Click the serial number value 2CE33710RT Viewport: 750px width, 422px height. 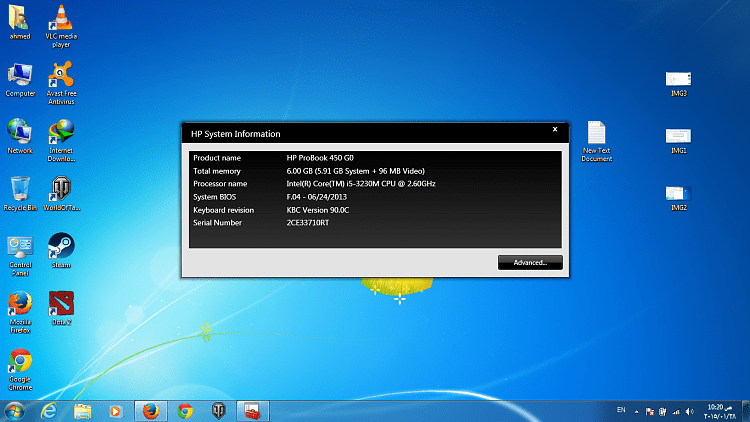tap(308, 223)
